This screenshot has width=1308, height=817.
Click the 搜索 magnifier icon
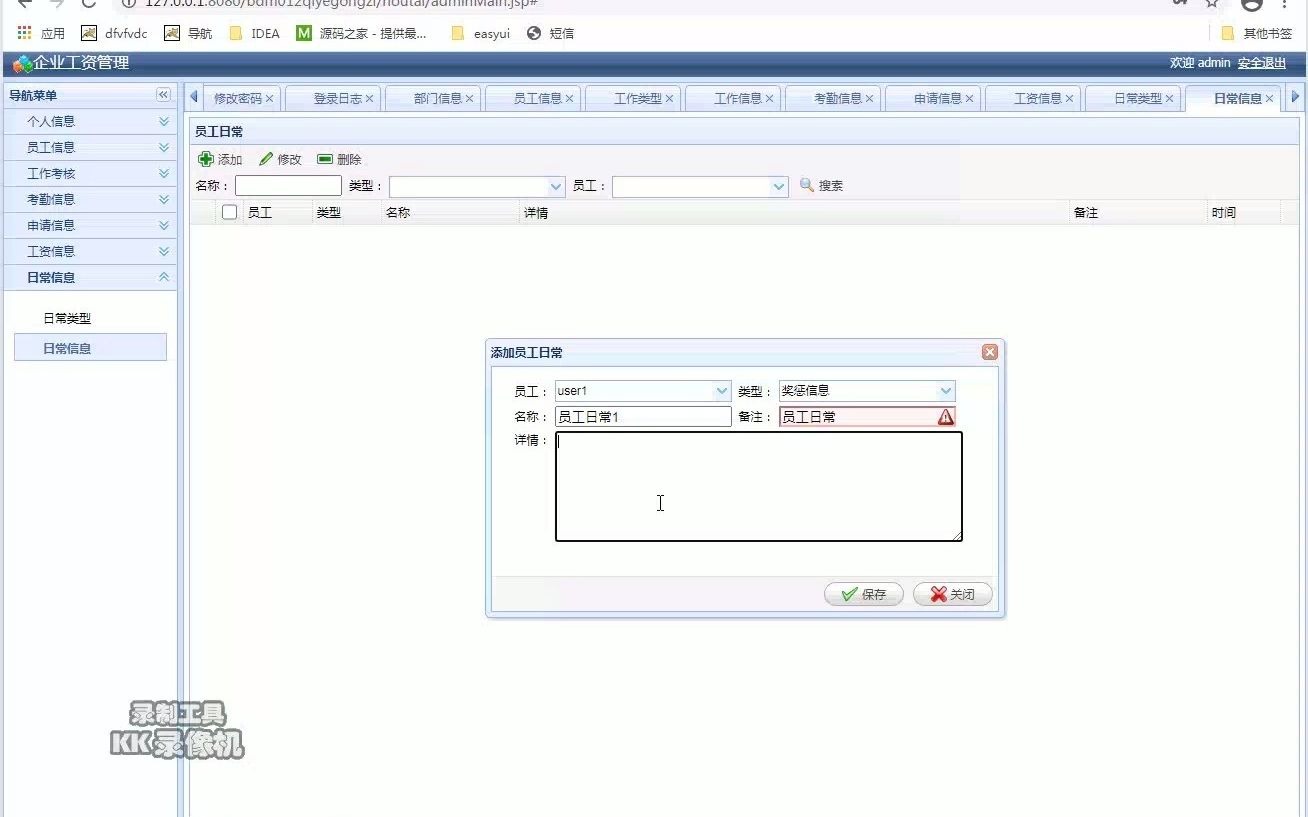[x=807, y=185]
